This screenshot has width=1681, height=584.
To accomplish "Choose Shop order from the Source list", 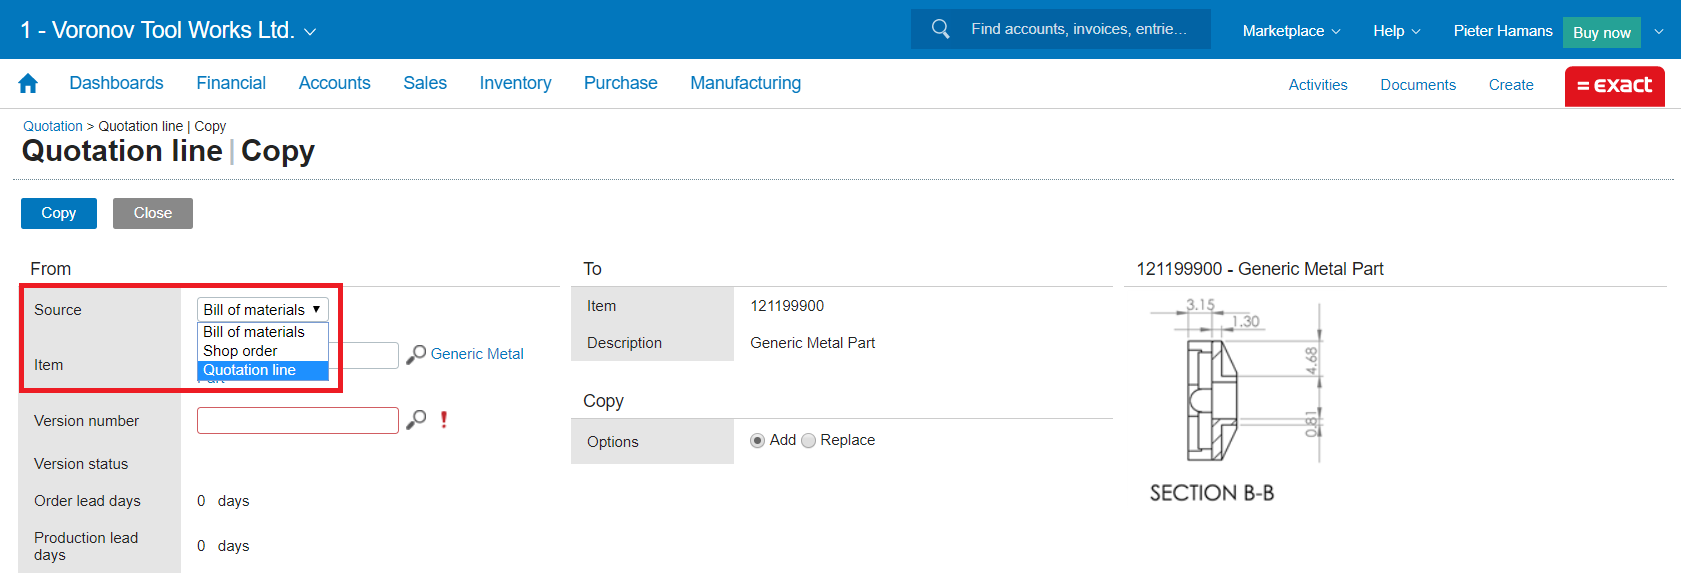I will (x=240, y=351).
